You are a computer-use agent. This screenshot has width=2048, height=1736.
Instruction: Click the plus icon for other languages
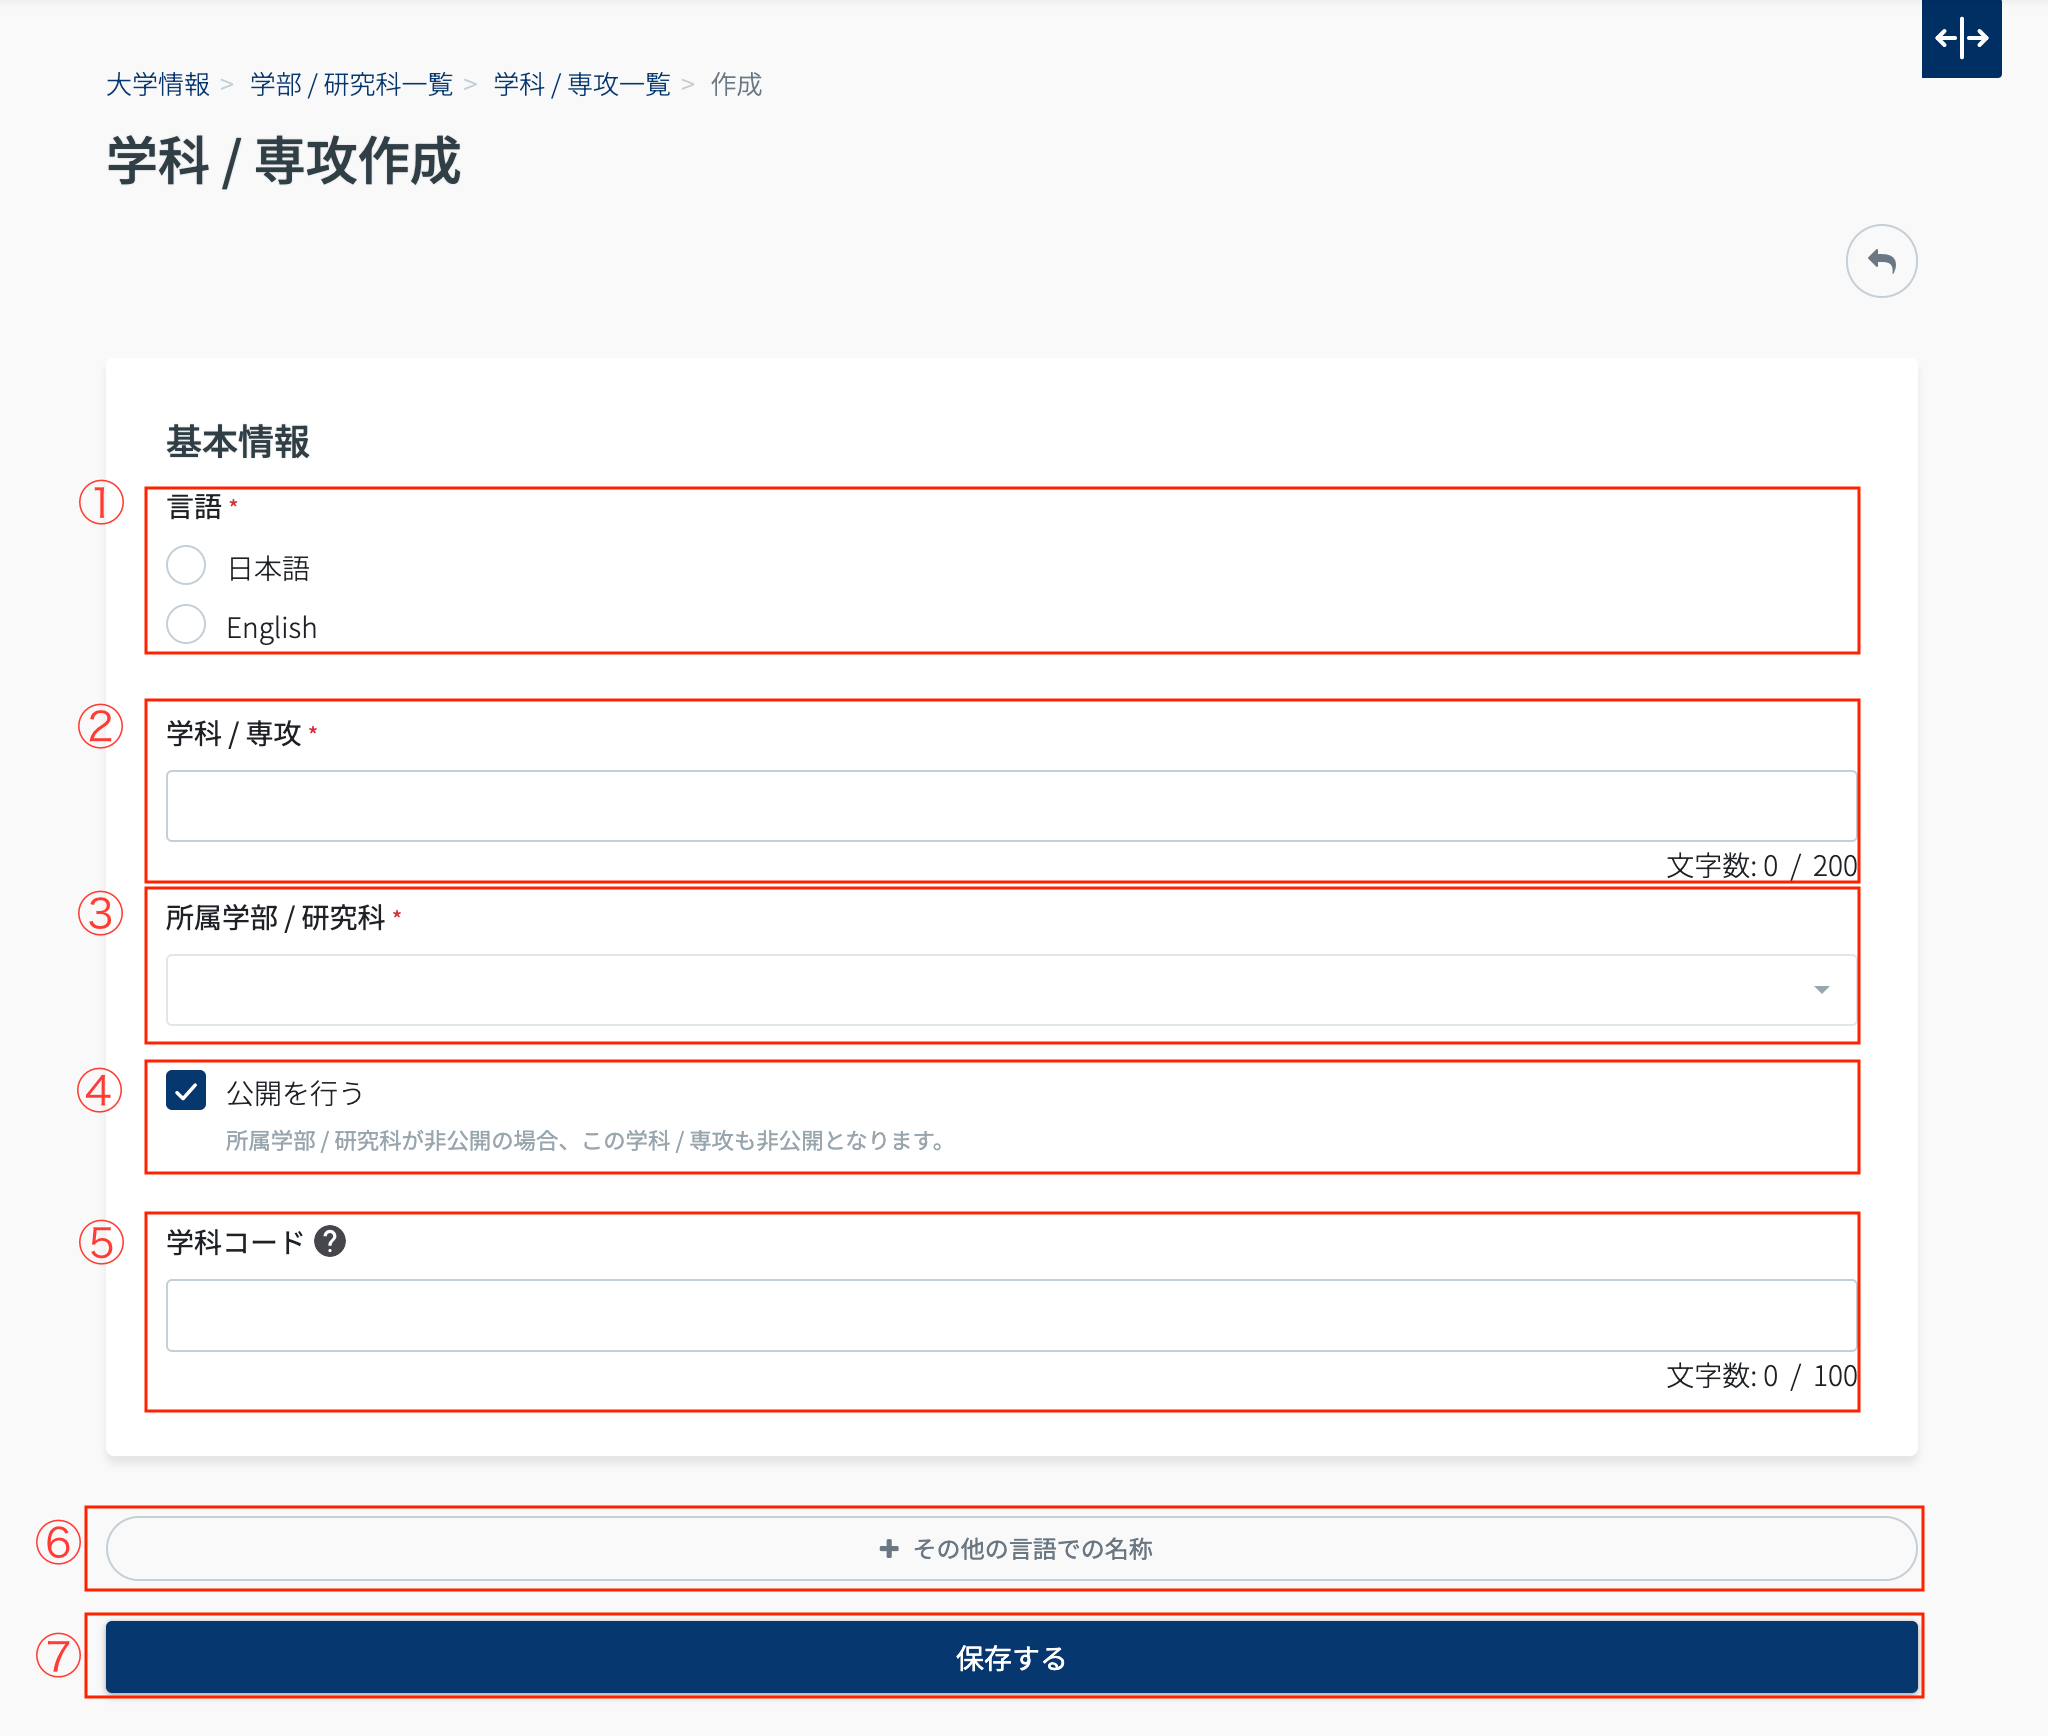coord(889,1548)
